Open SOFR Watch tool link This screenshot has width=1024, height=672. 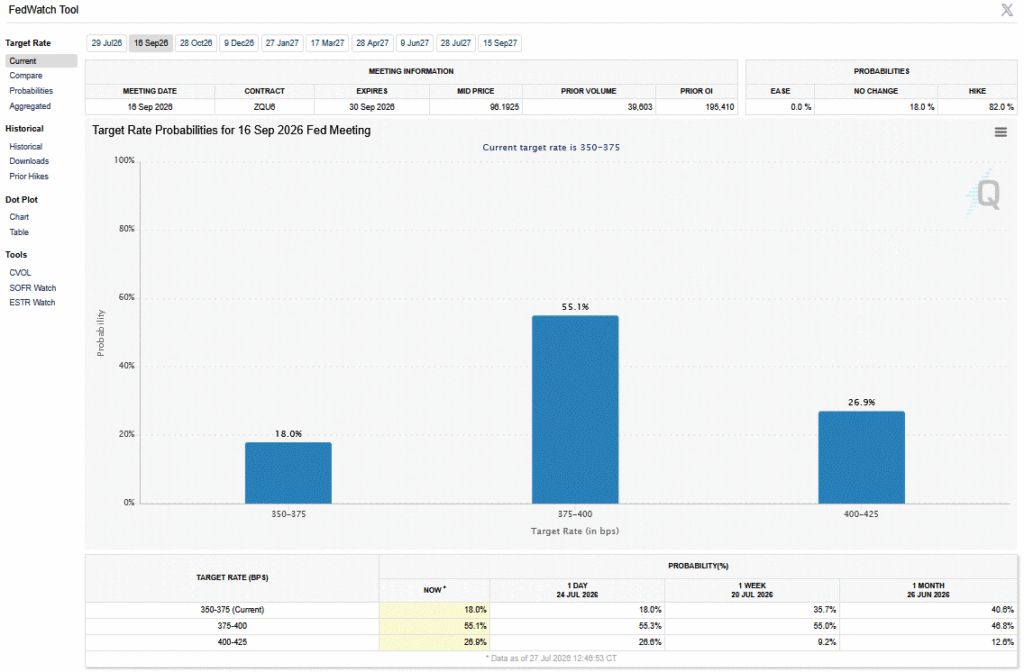click(x=33, y=288)
